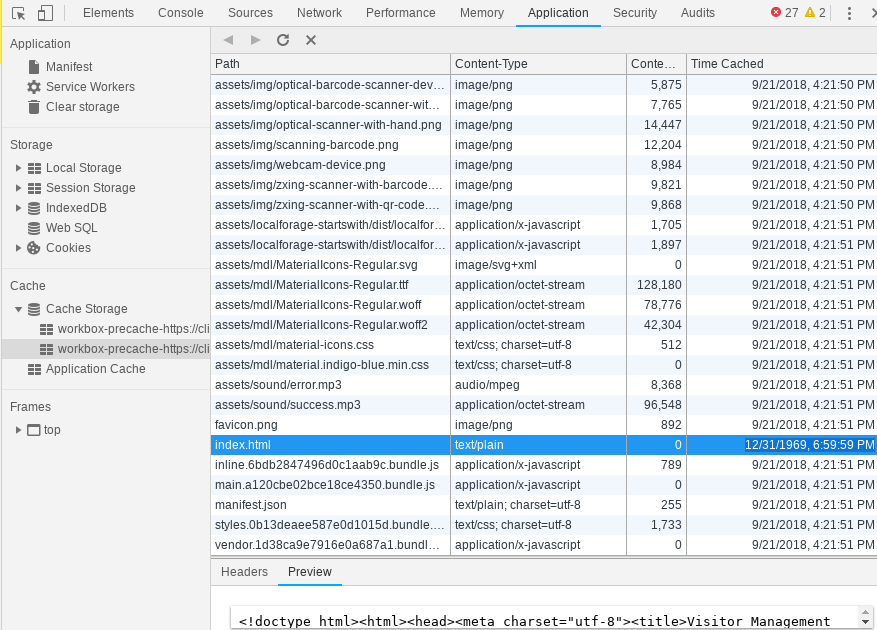Expand the IndexedDB section

point(18,208)
